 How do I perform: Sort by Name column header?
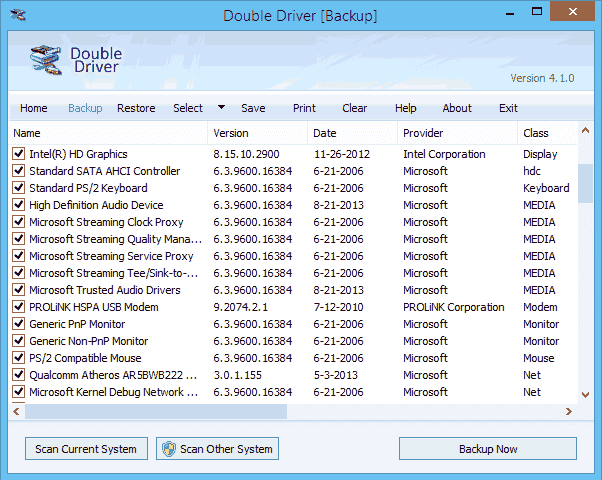108,133
